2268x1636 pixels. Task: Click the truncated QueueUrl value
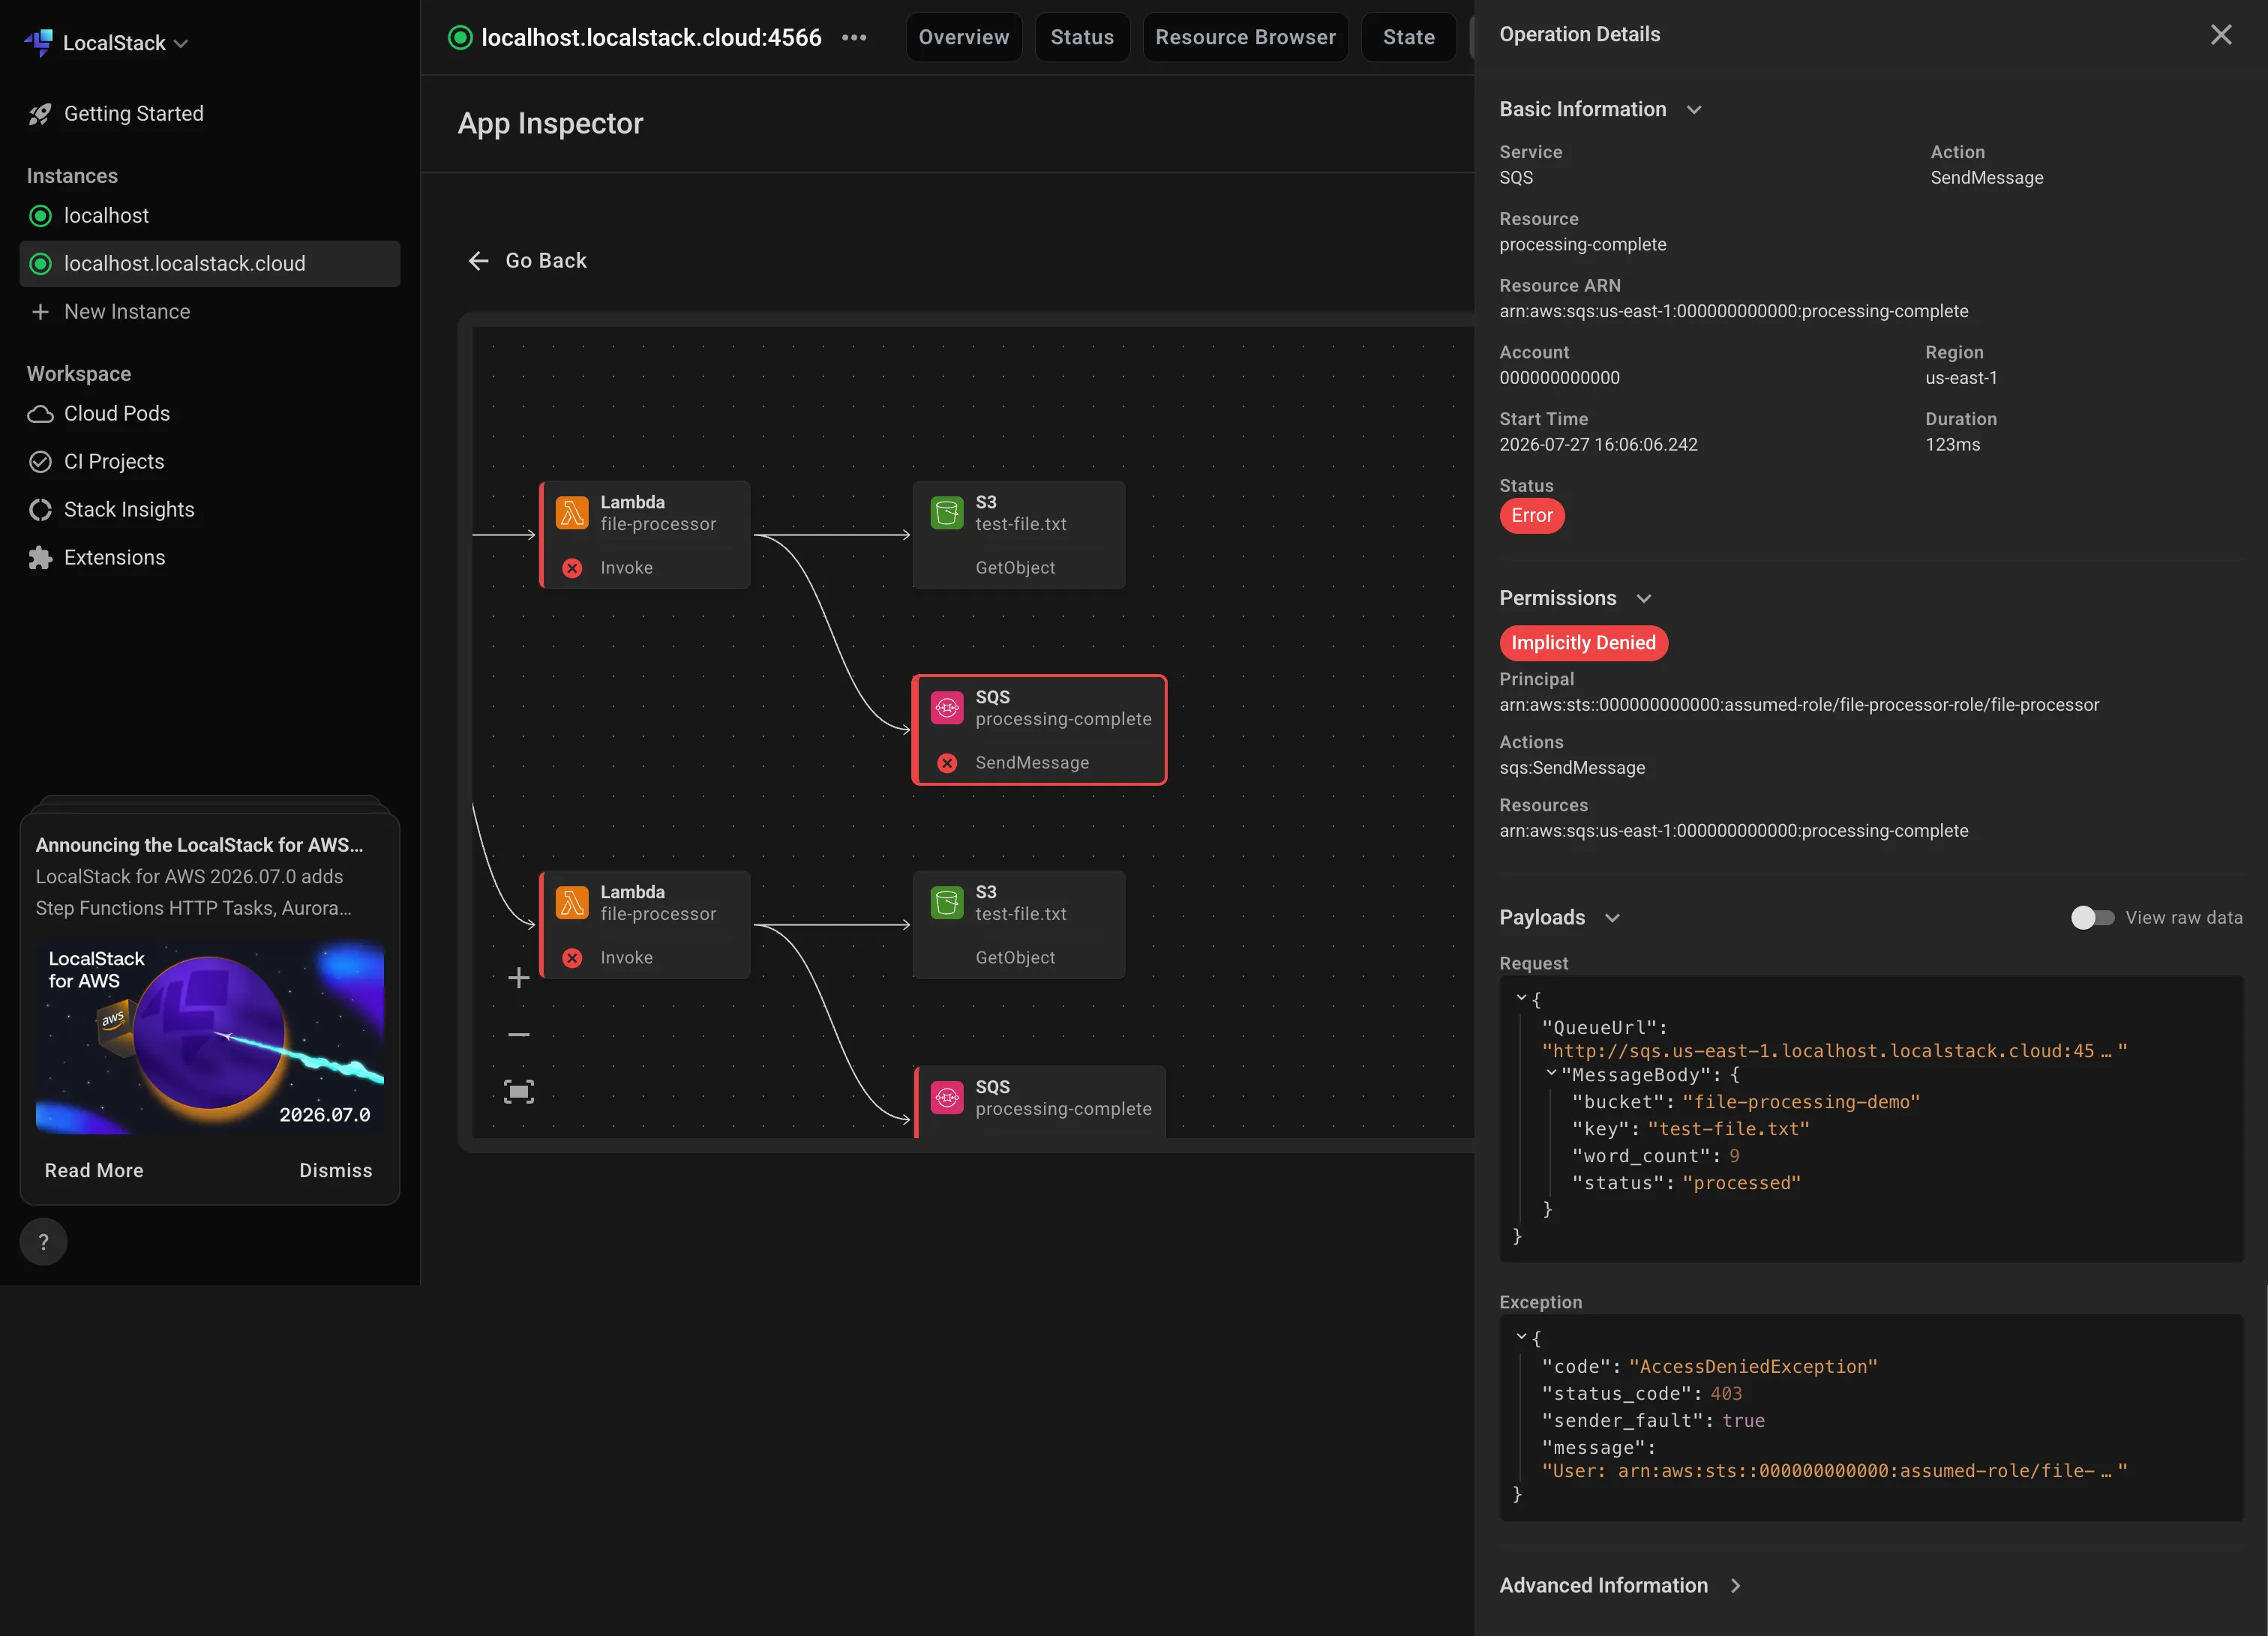point(1834,1051)
